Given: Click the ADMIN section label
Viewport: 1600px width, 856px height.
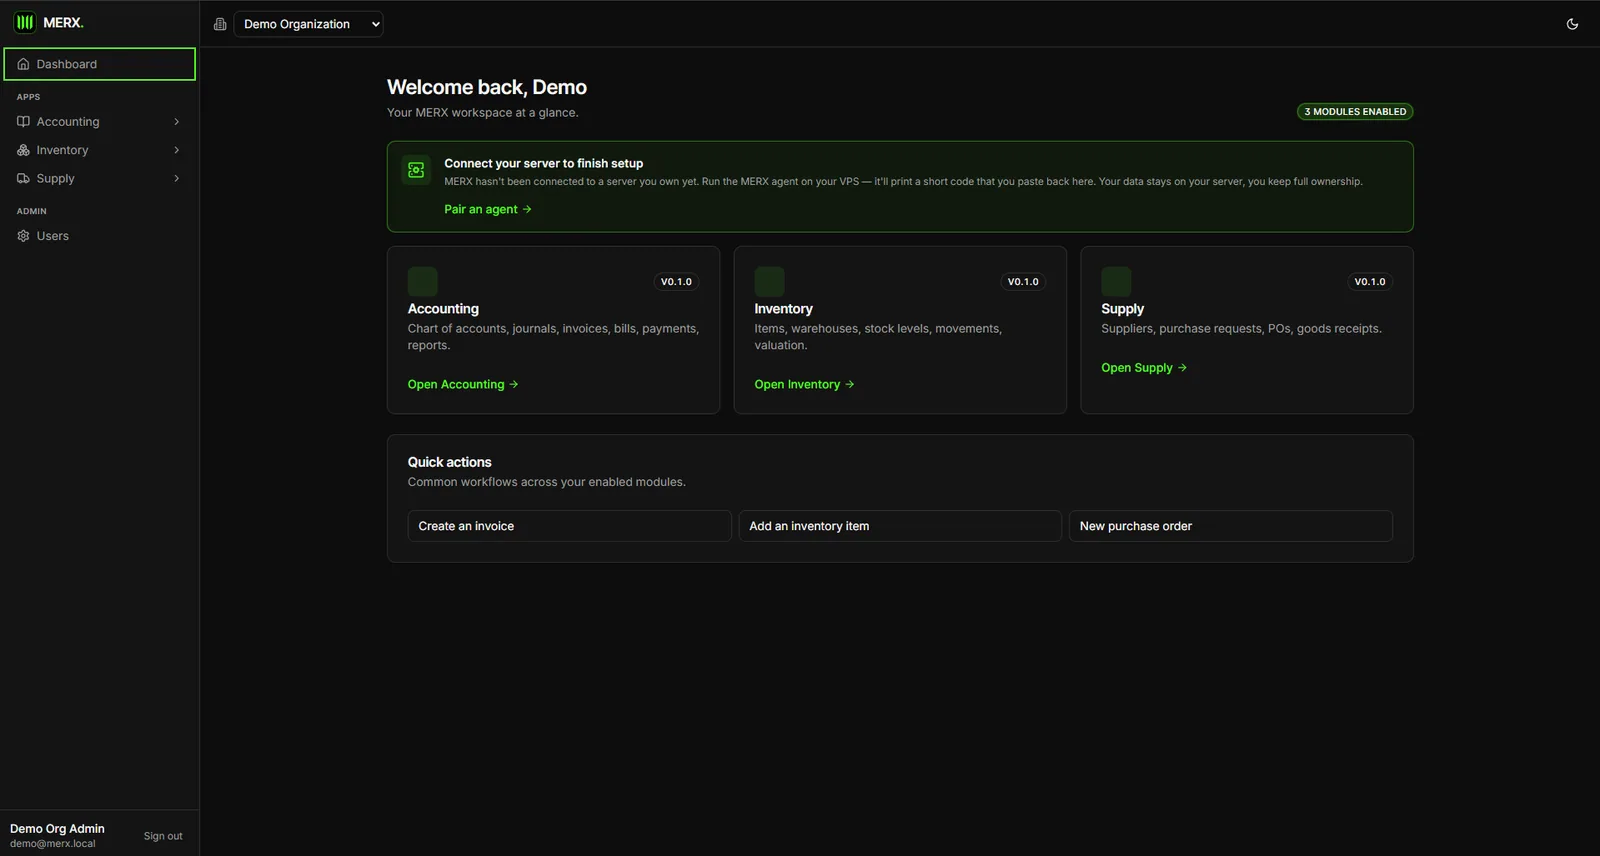Looking at the screenshot, I should pyautogui.click(x=31, y=211).
